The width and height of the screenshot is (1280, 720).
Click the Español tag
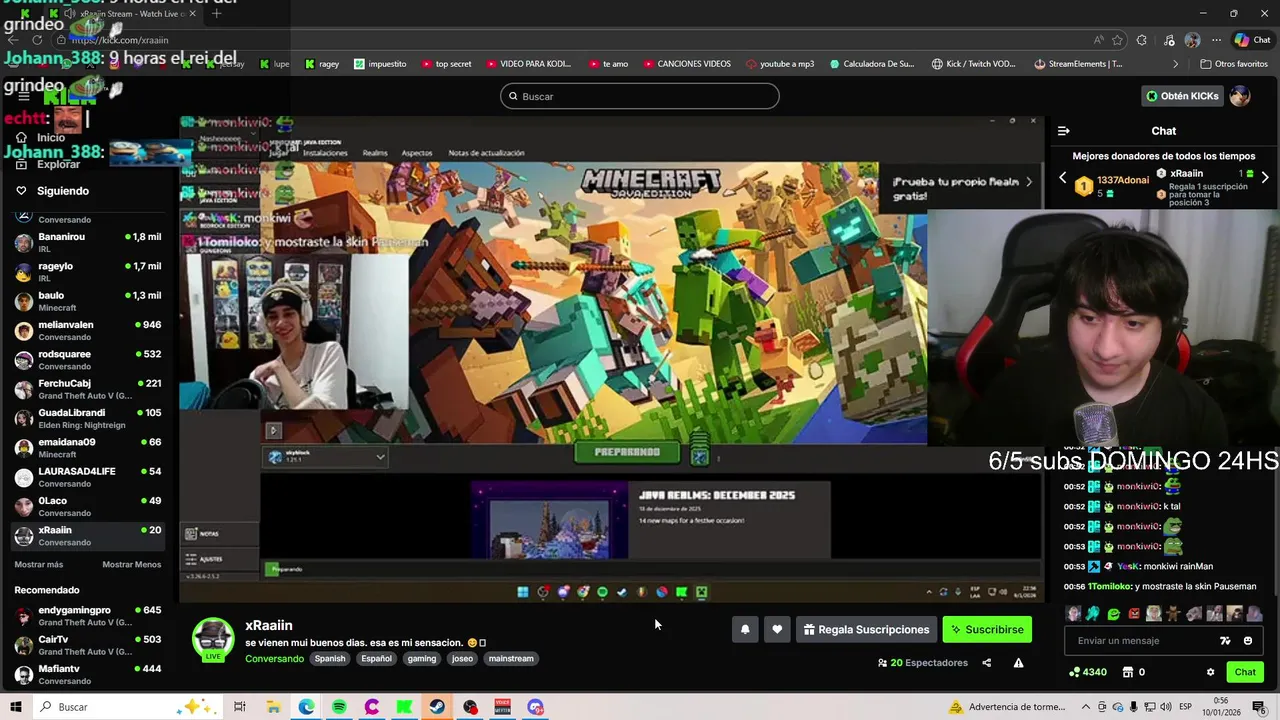point(376,659)
